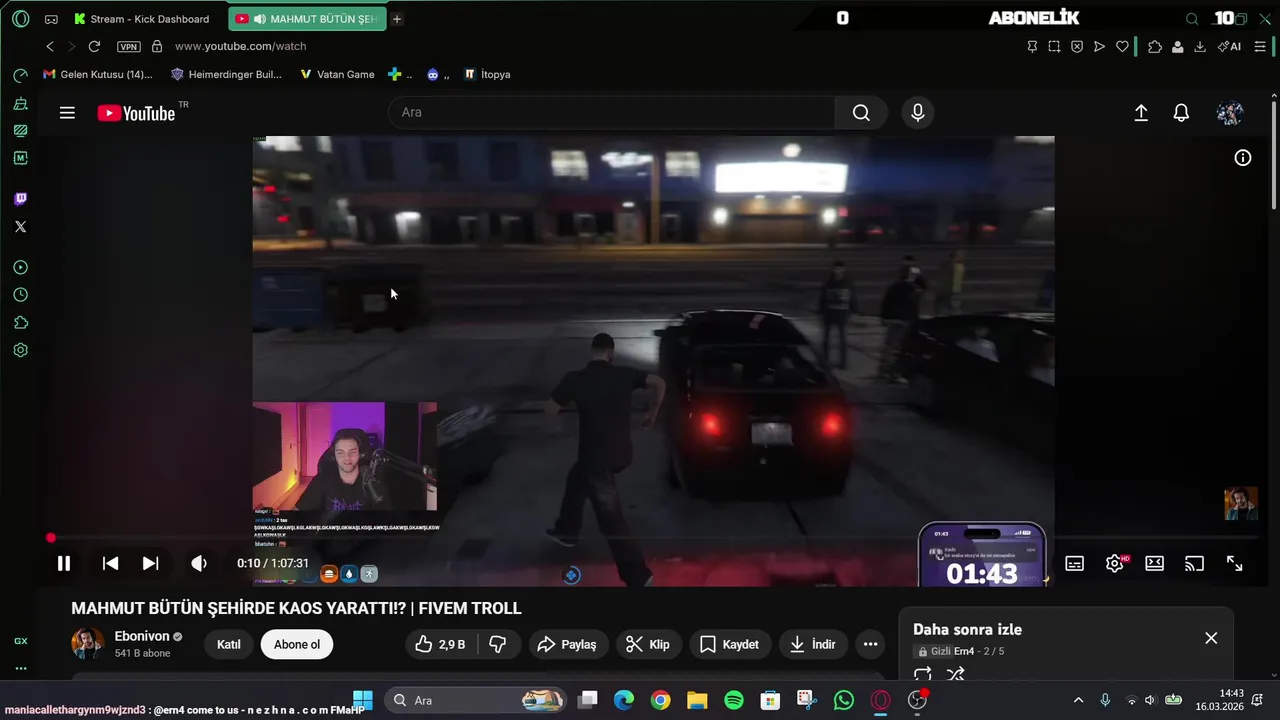Viewport: 1280px width, 720px height.
Task: Open X (Twitter) in sidebar
Action: tap(20, 227)
